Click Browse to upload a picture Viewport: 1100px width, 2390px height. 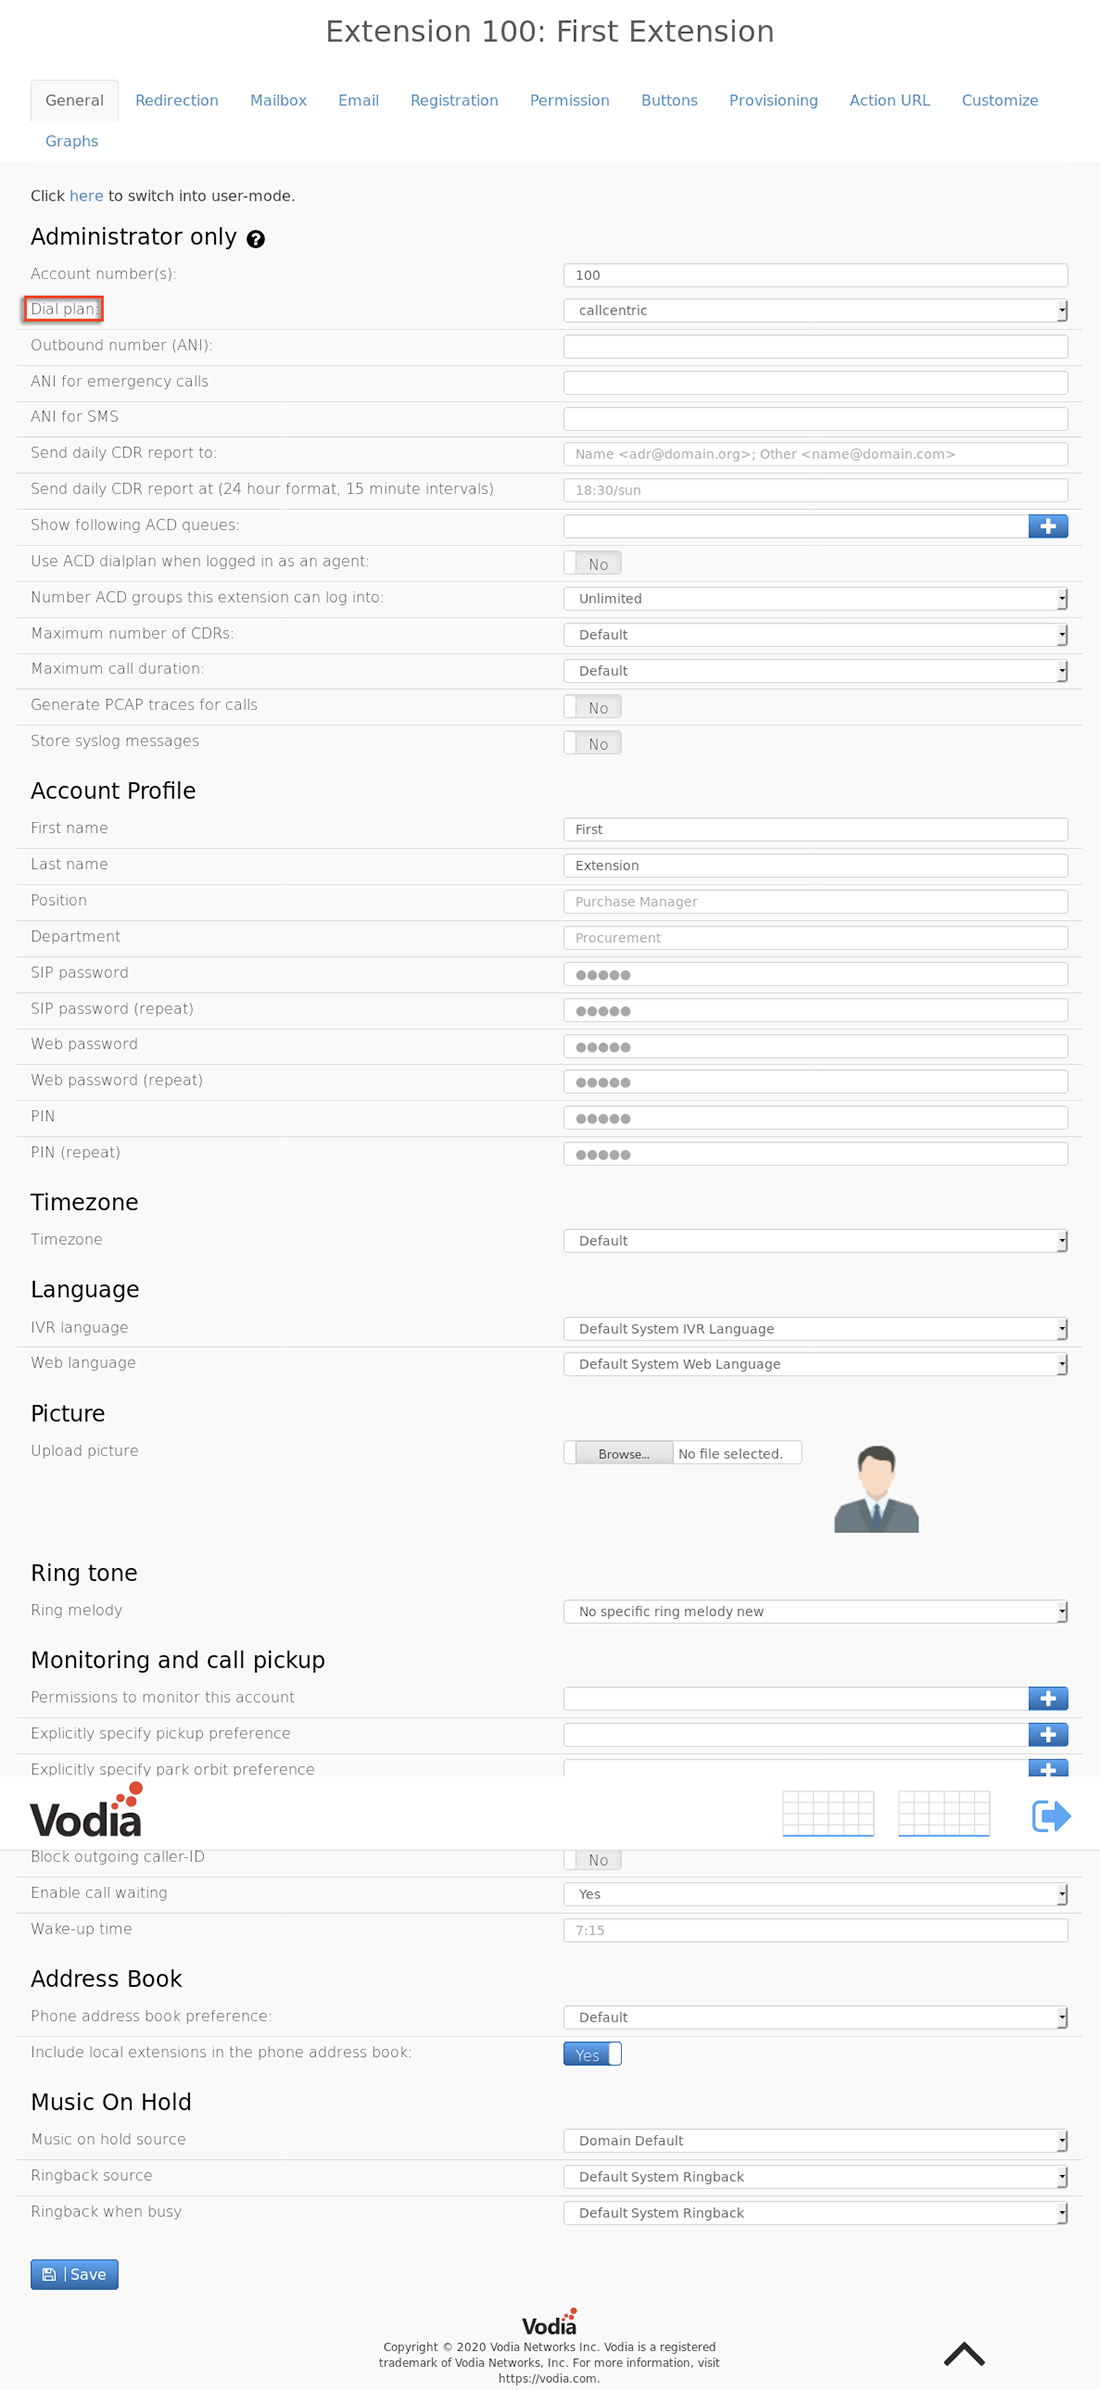click(x=624, y=1453)
